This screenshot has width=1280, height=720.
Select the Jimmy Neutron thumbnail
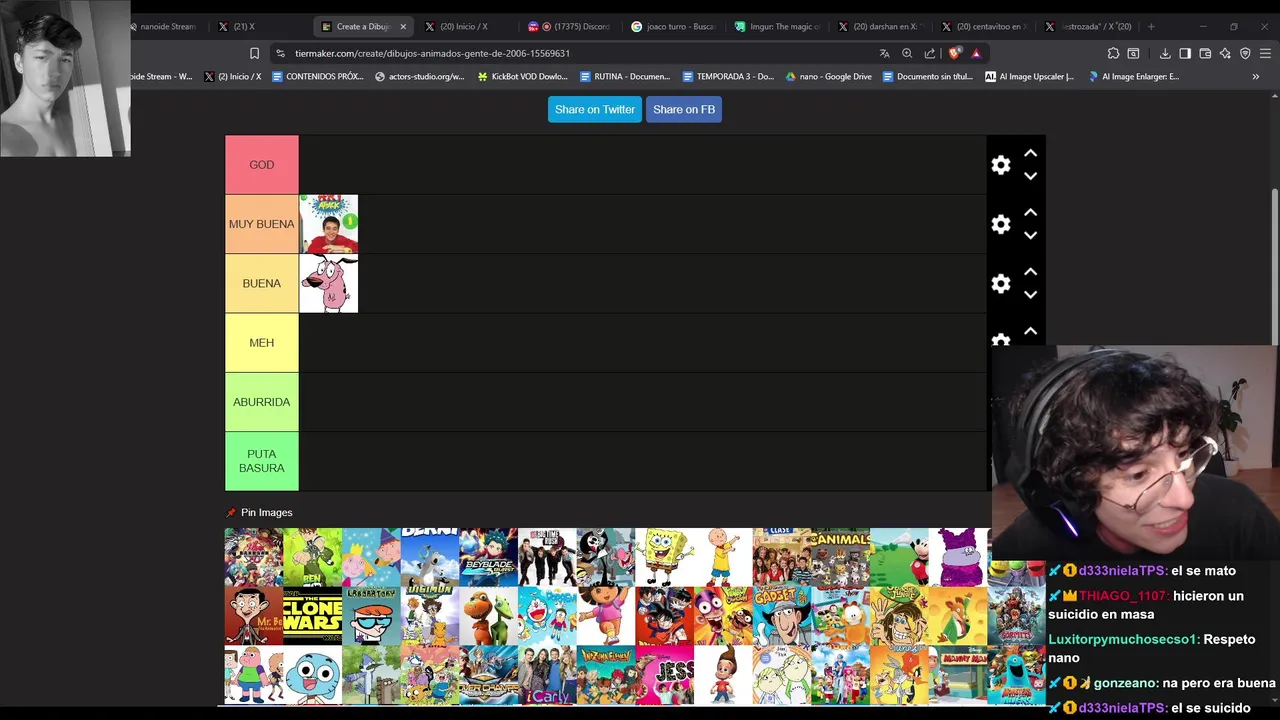click(724, 675)
